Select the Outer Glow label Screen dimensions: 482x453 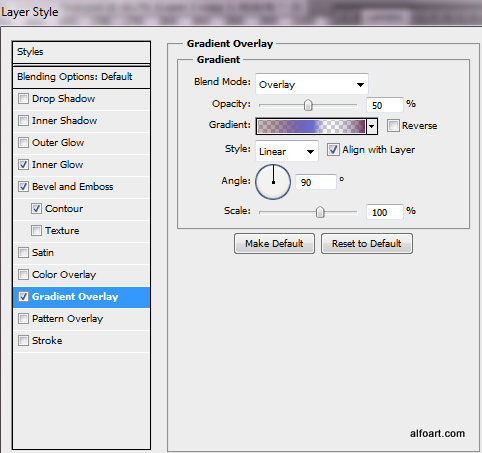coord(58,143)
